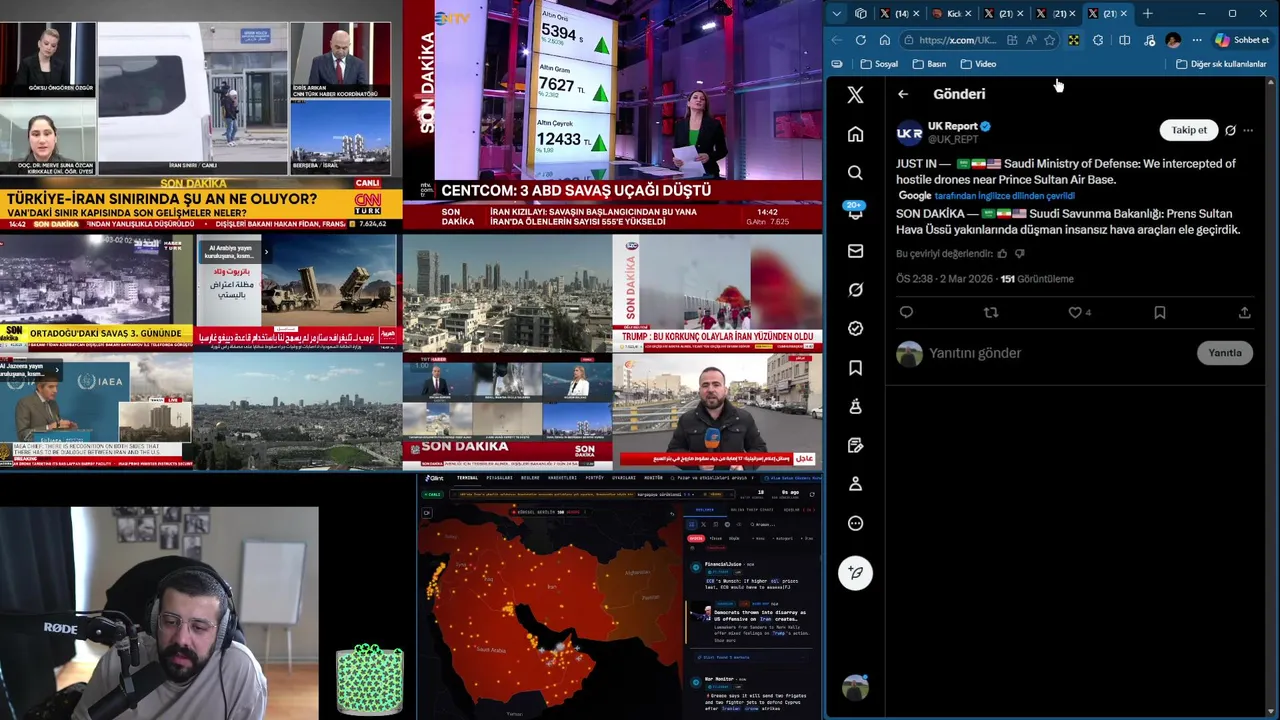Image resolution: width=1280 pixels, height=720 pixels.
Task: Open Sohbet et Copilot chat
Action: [1241, 40]
